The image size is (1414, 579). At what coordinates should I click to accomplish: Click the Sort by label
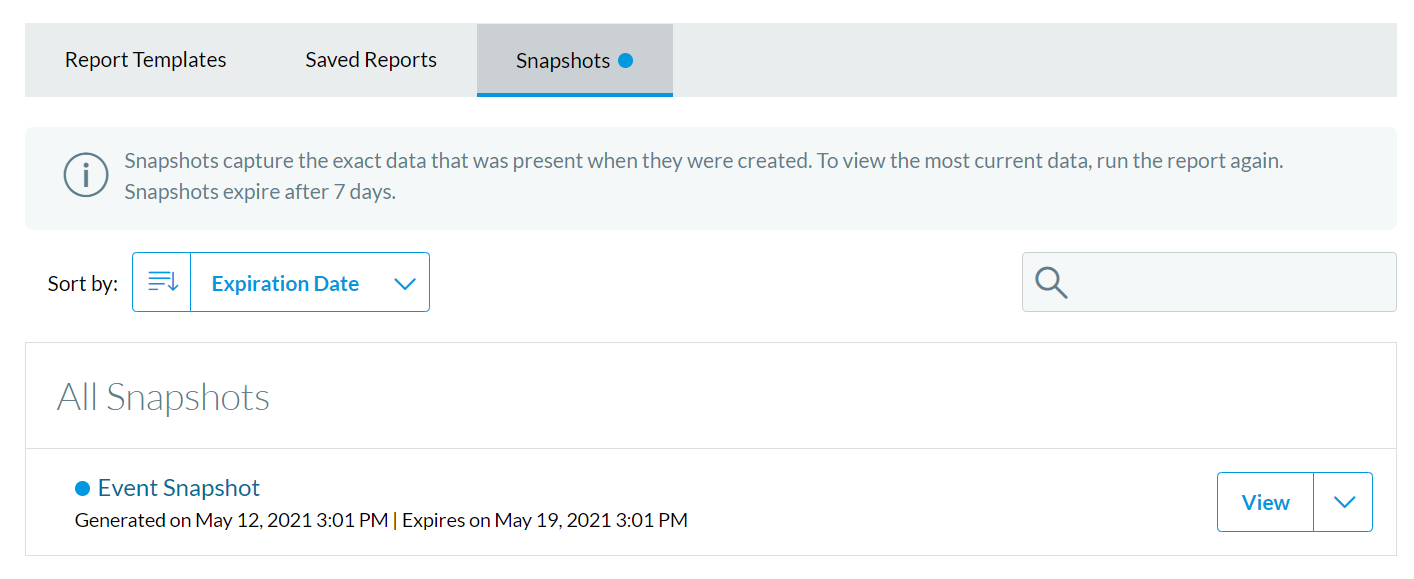[82, 283]
